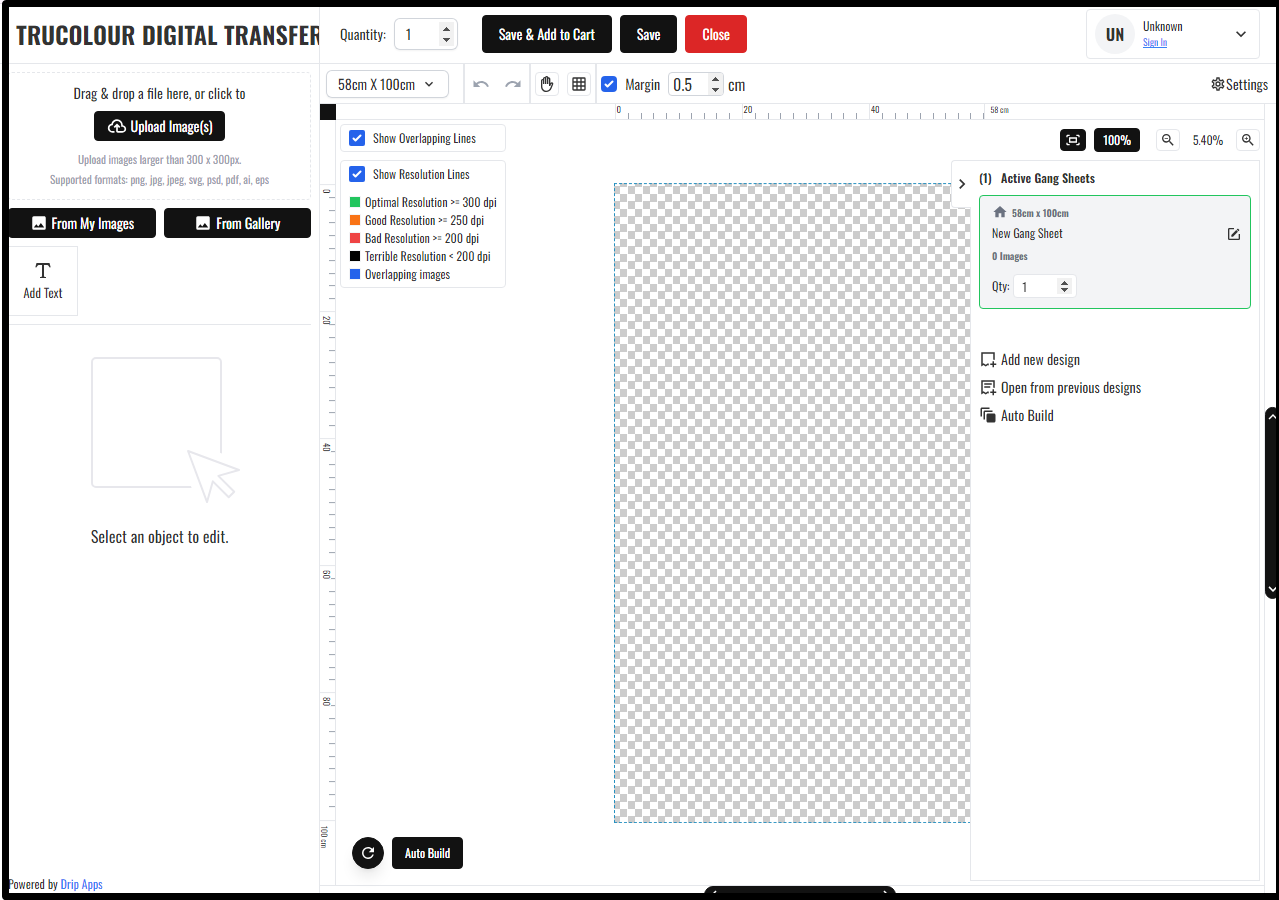Viewport: 1279px width, 900px height.
Task: Click the undo arrow icon
Action: pyautogui.click(x=481, y=84)
